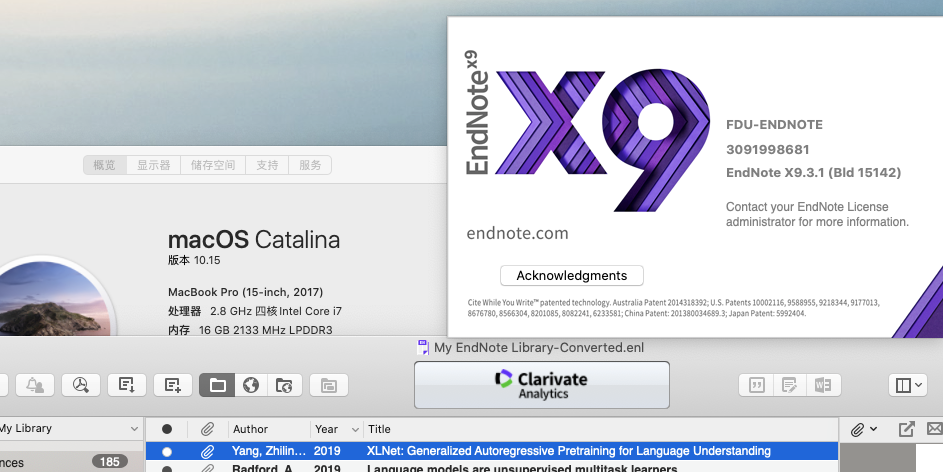This screenshot has height=472, width=943.
Task: Switch to Local Library mode folder icon
Action: pos(218,385)
